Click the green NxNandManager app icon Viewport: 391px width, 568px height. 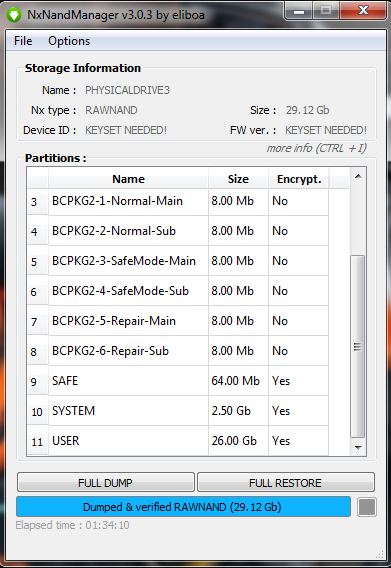14,15
